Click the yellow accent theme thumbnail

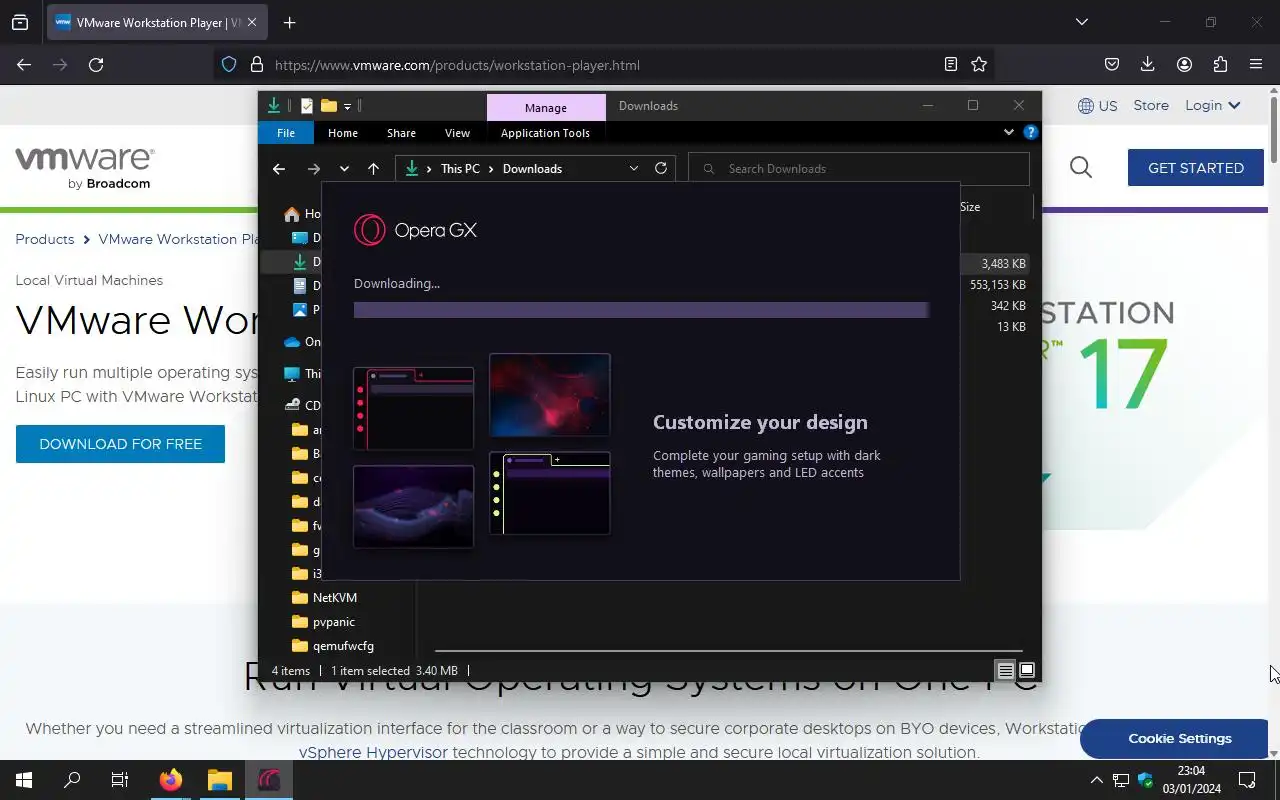(x=549, y=493)
